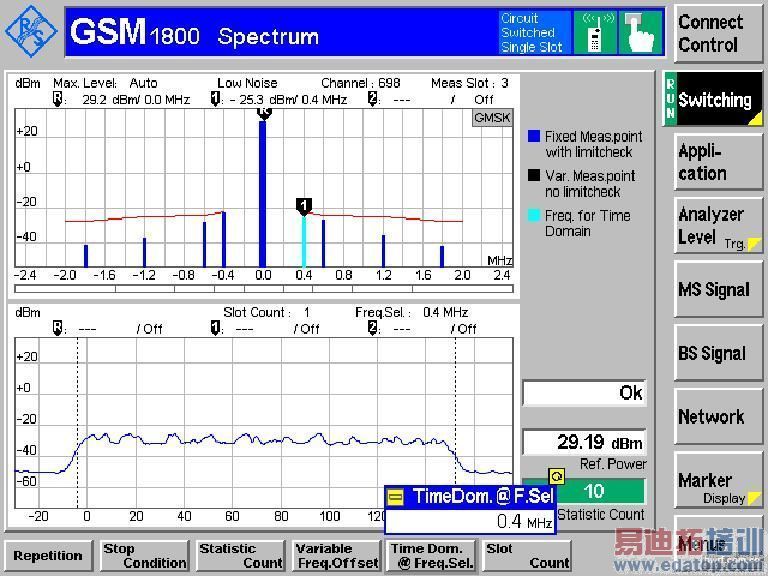Open Network settings
The image size is (768, 576).
(x=718, y=417)
